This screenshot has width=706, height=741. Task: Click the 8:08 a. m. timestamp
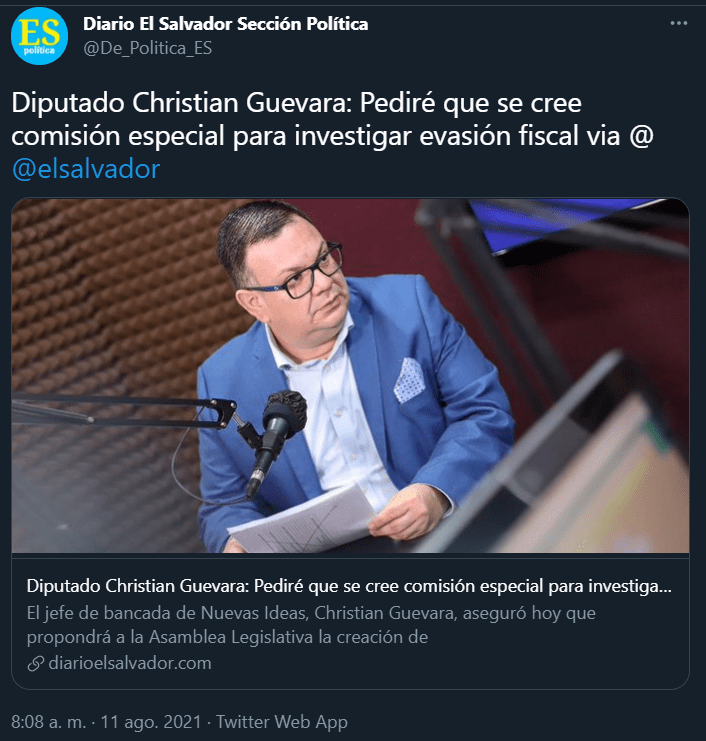[x=49, y=722]
